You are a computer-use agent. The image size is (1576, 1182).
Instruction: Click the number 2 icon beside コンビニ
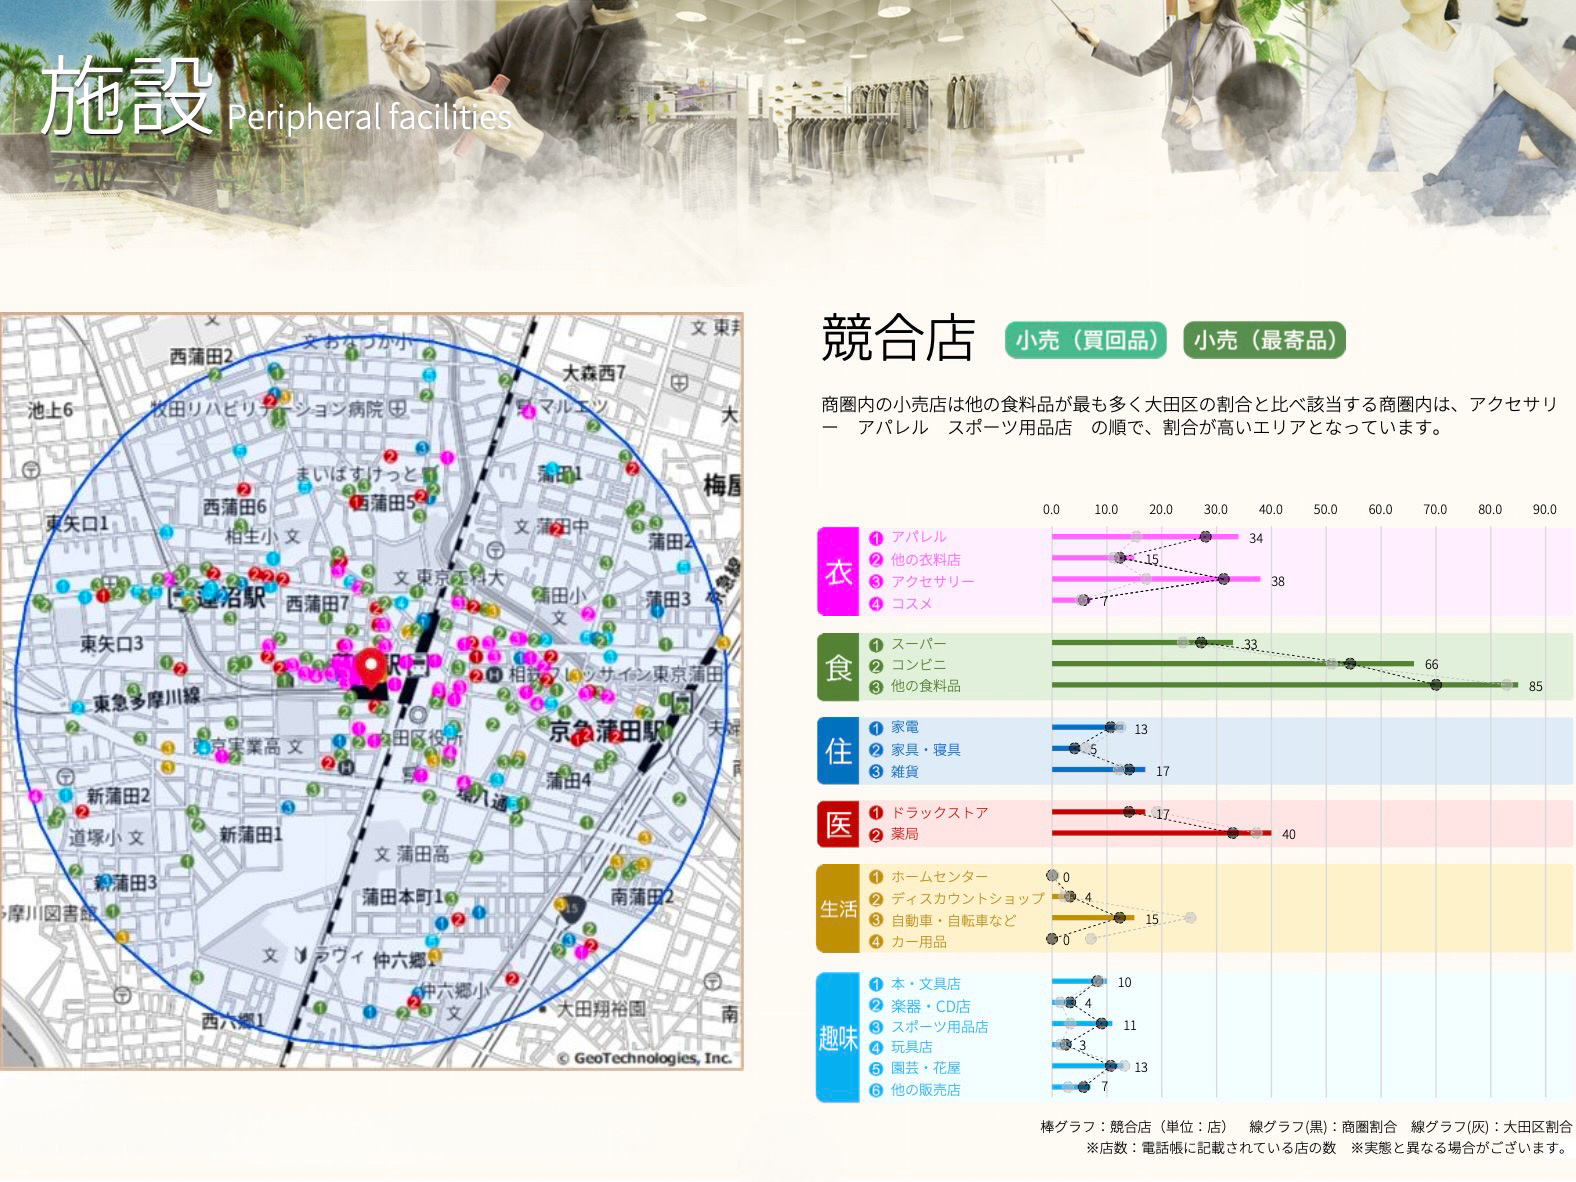click(876, 666)
